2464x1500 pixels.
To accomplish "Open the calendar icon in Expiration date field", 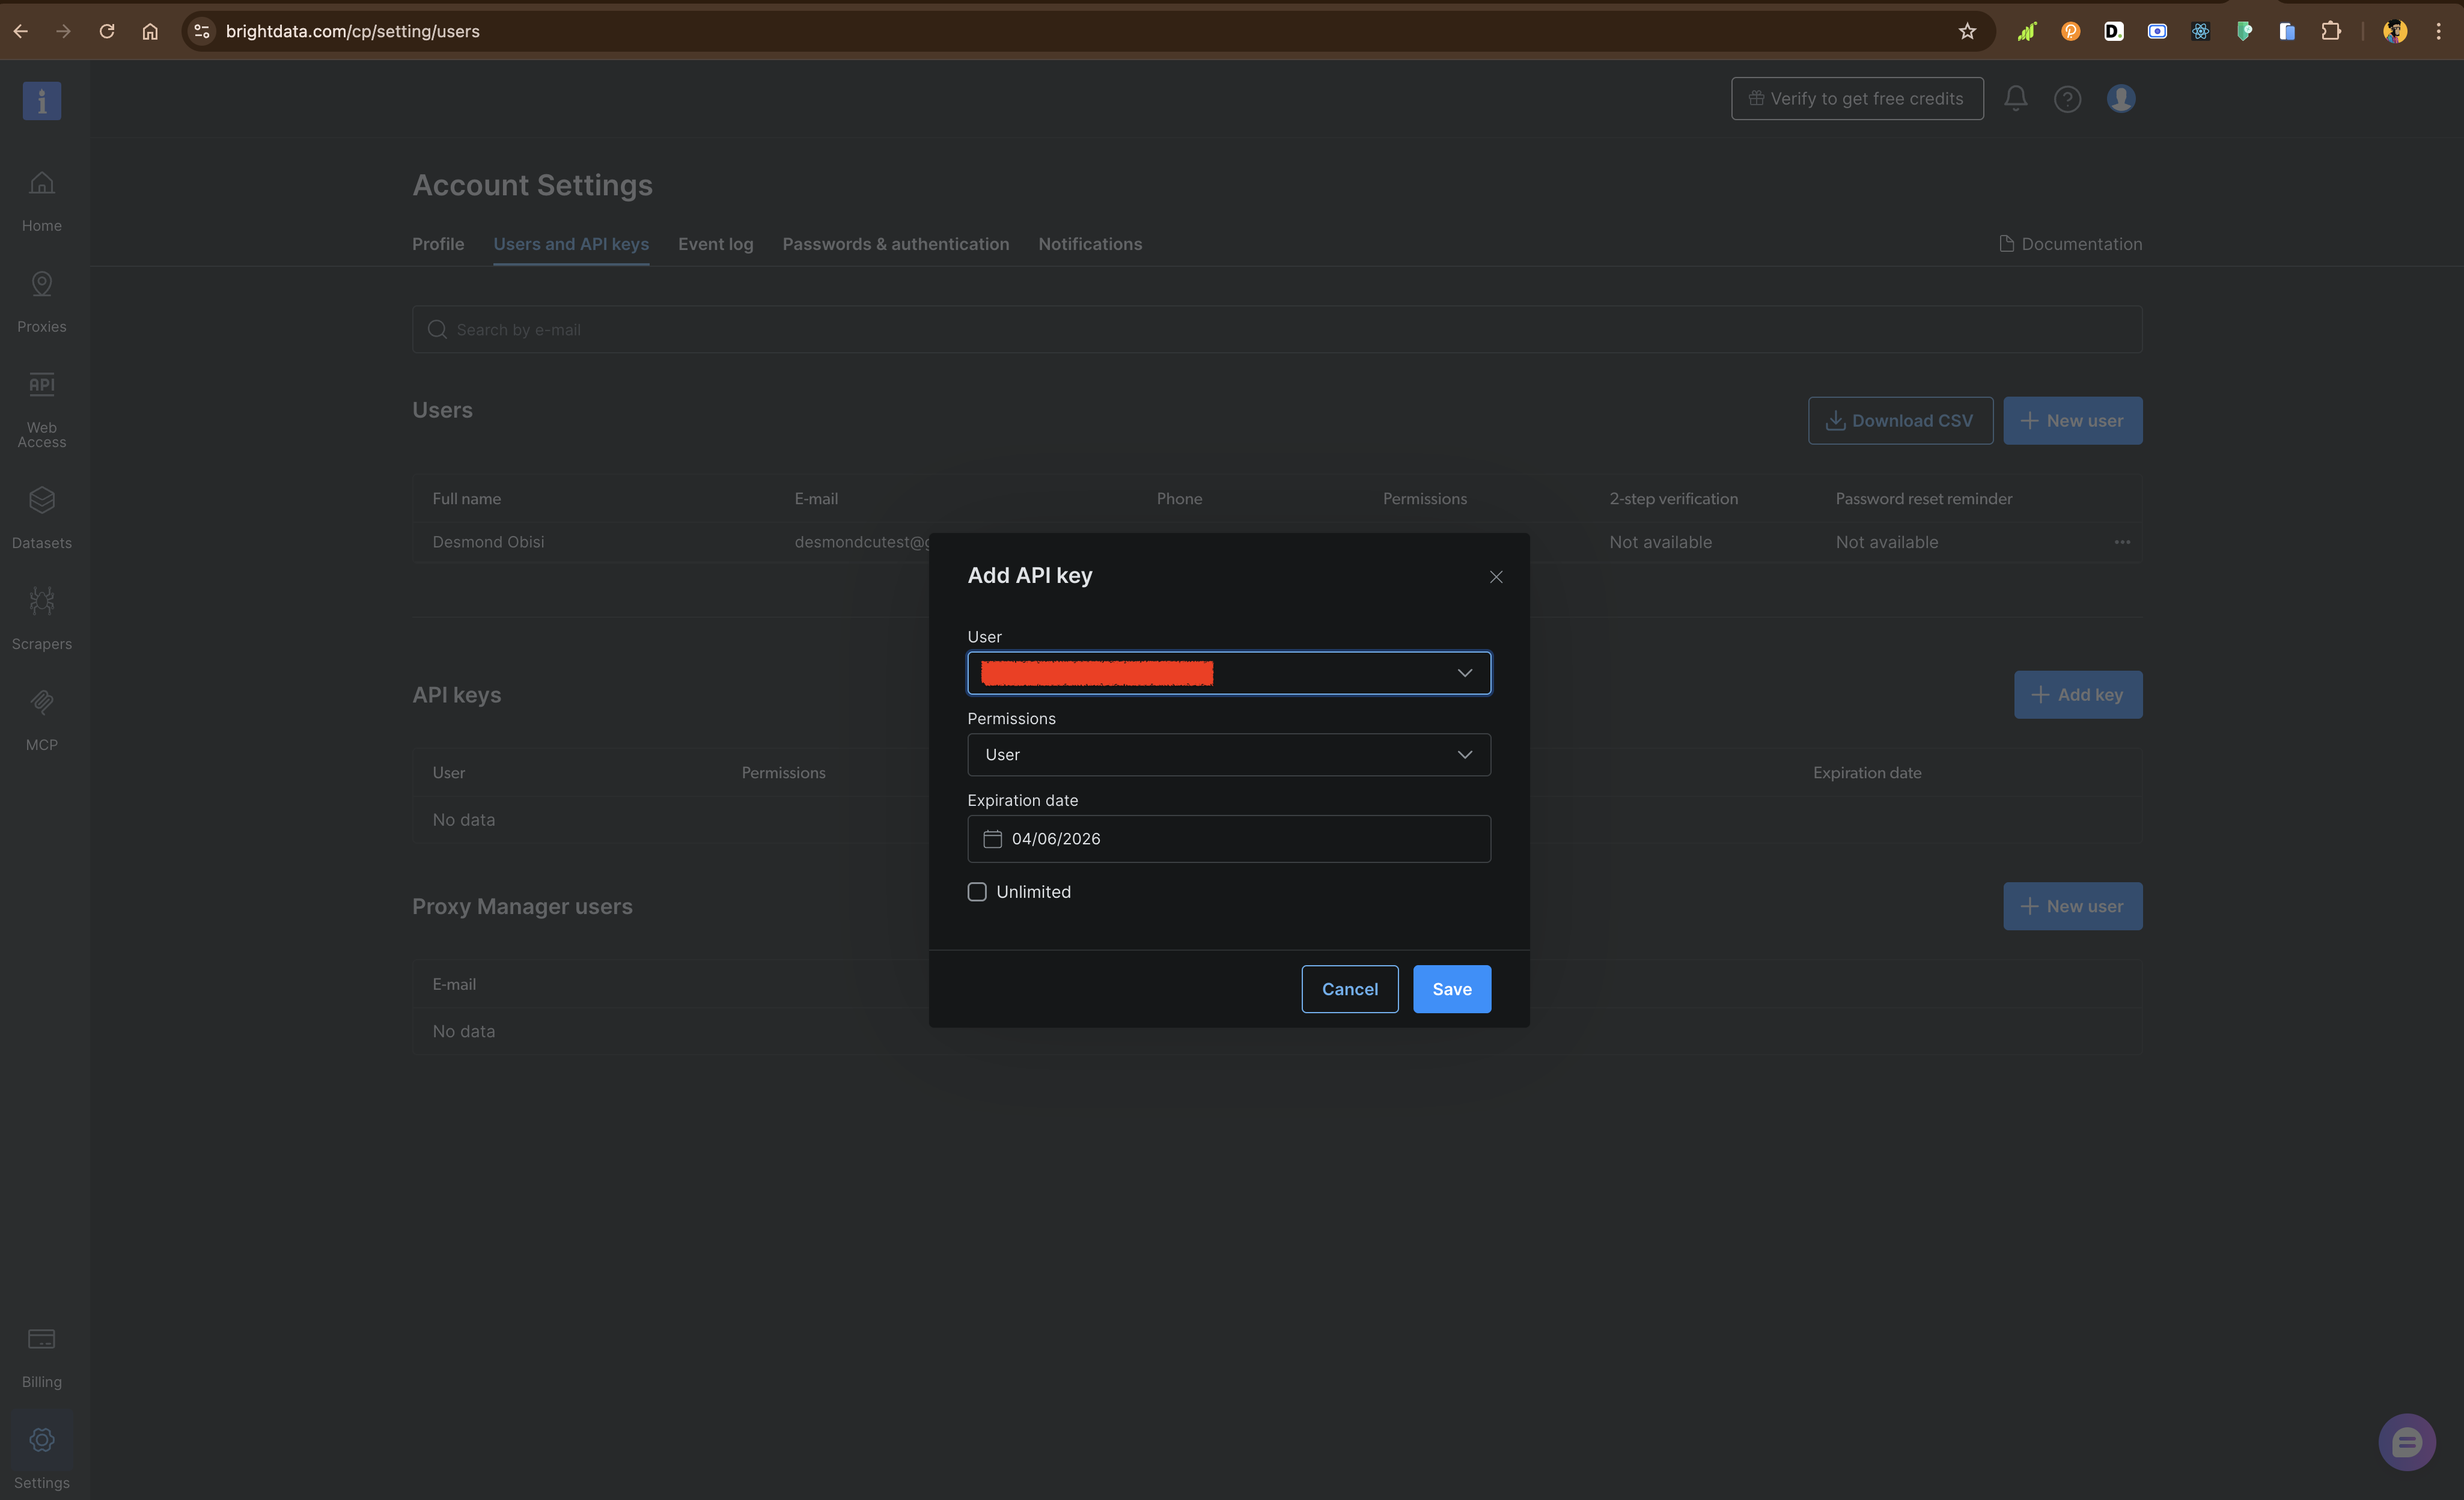I will pos(992,839).
